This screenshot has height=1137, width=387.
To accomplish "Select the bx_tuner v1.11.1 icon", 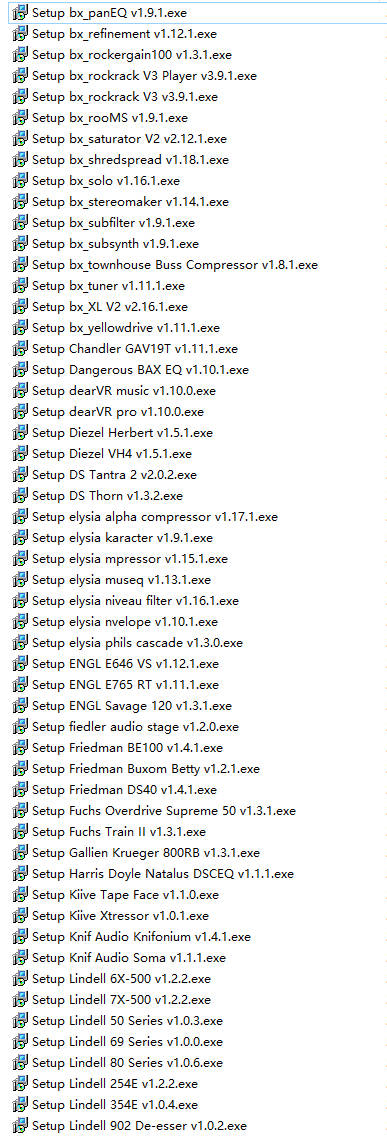I will click(20, 286).
